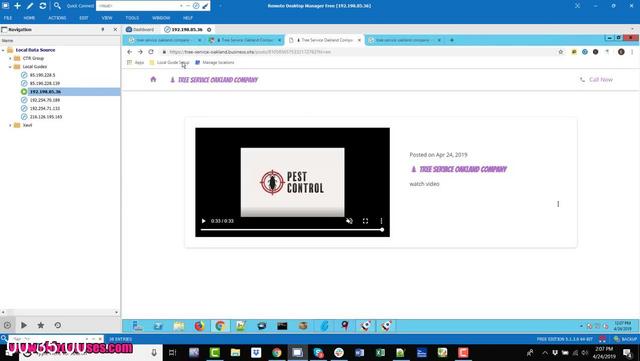This screenshot has height=361, width=640.
Task: Switch to the Dashboard tab
Action: (x=140, y=29)
